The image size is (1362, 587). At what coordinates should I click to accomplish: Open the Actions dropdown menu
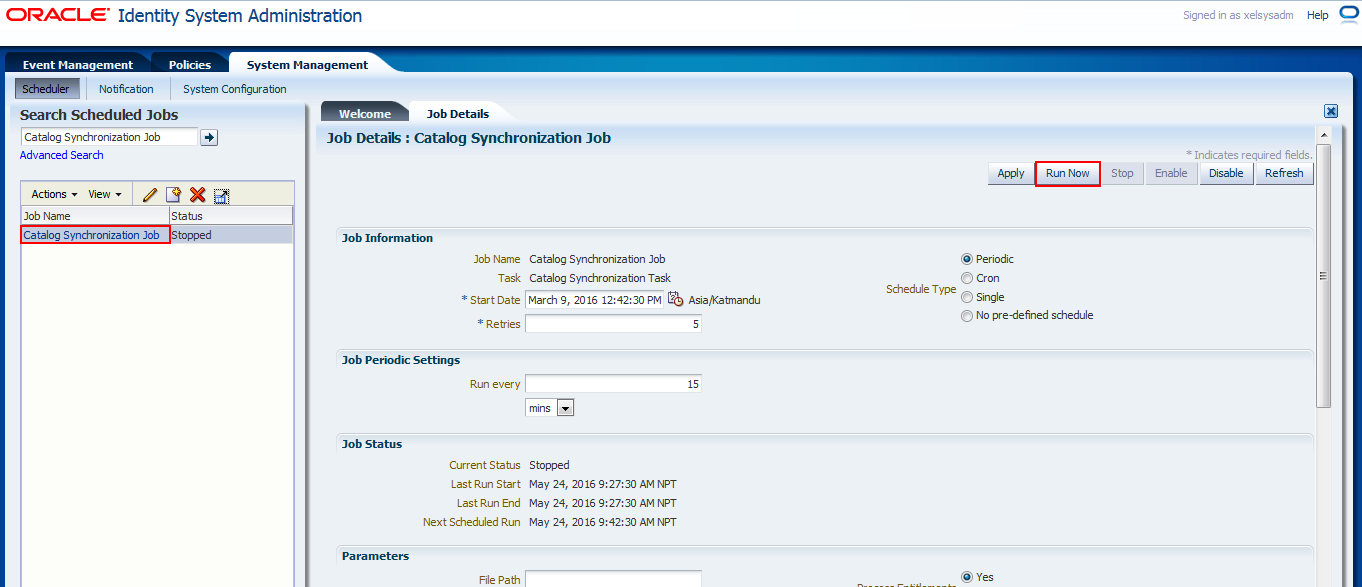pos(54,194)
